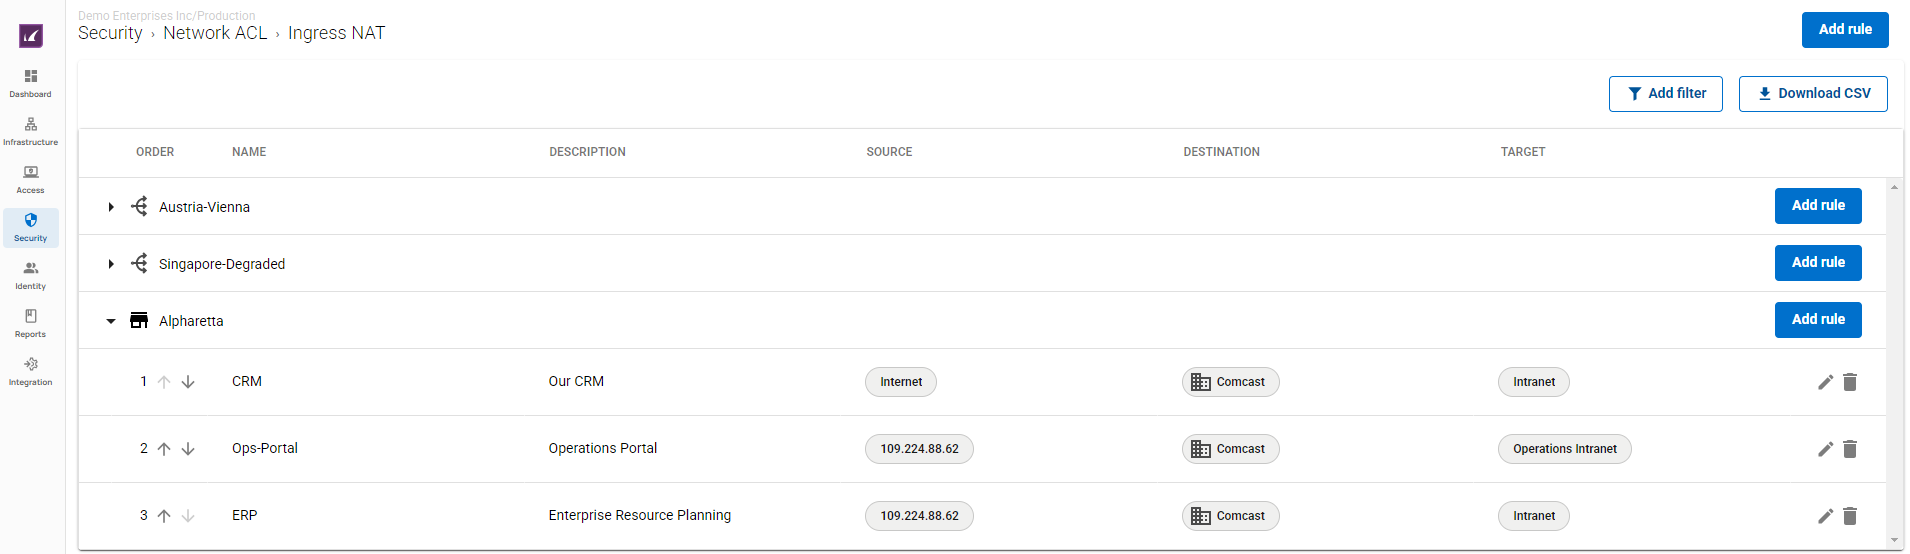Viewport: 1910px width, 554px height.
Task: Open the Integration section
Action: (x=31, y=371)
